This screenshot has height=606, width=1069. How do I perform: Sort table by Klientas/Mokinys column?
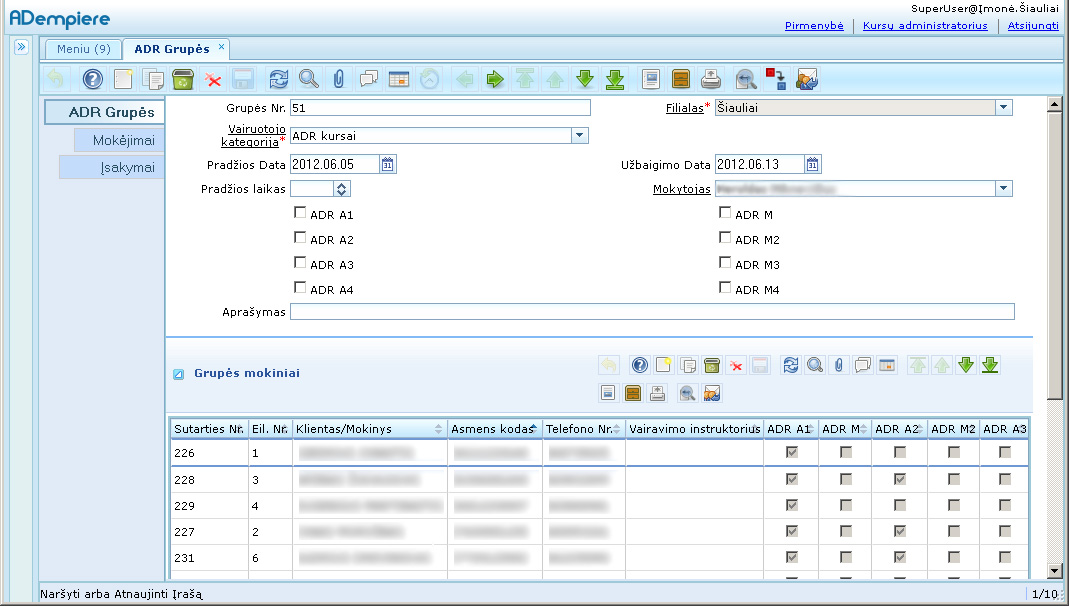tap(370, 429)
